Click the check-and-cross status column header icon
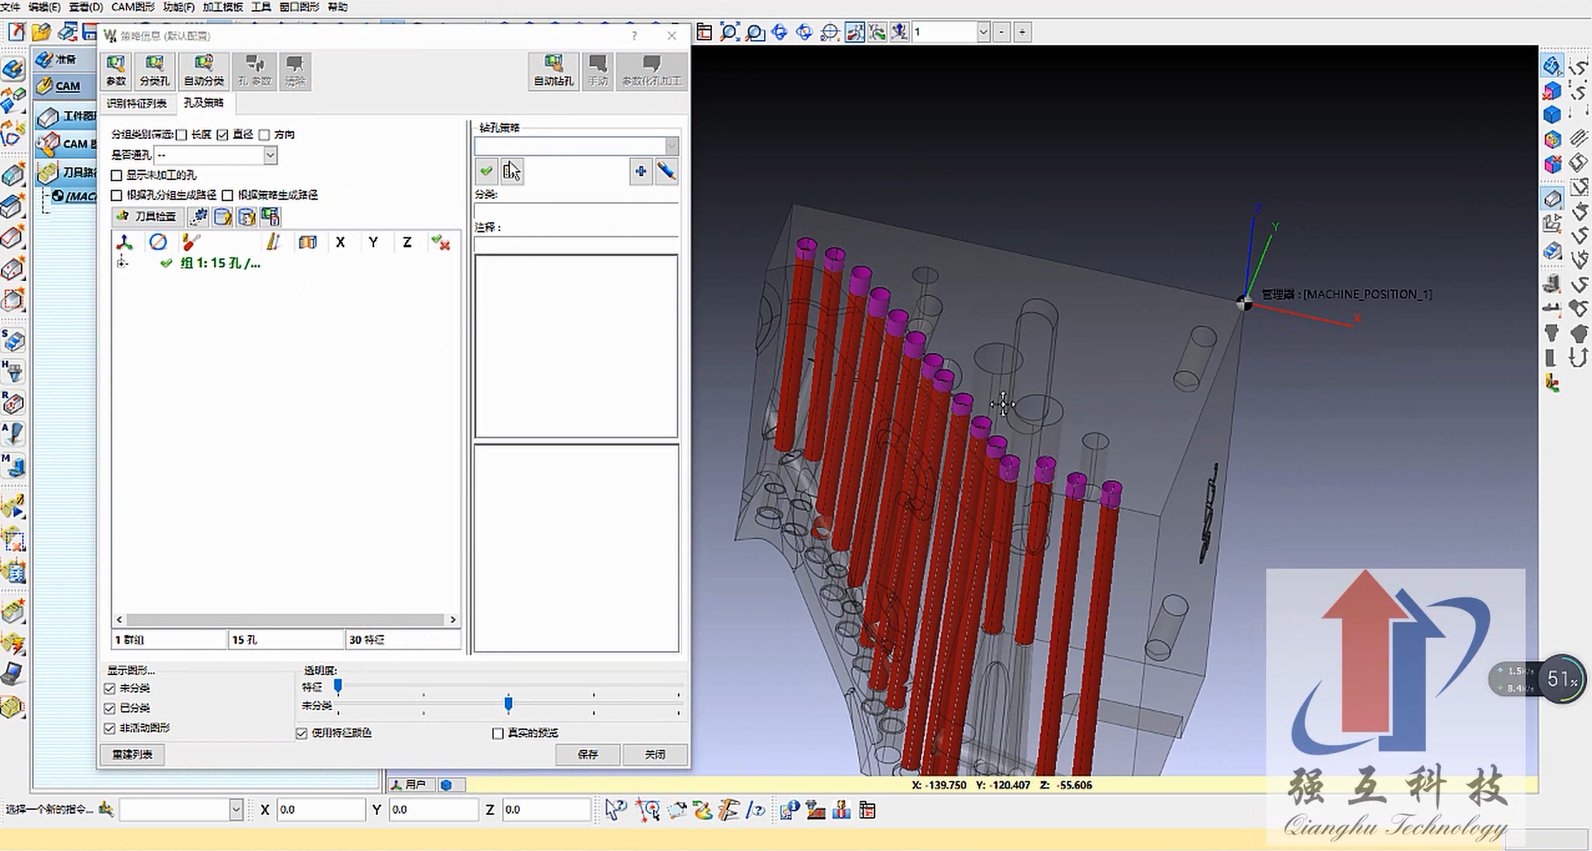The width and height of the screenshot is (1592, 851). coord(440,242)
